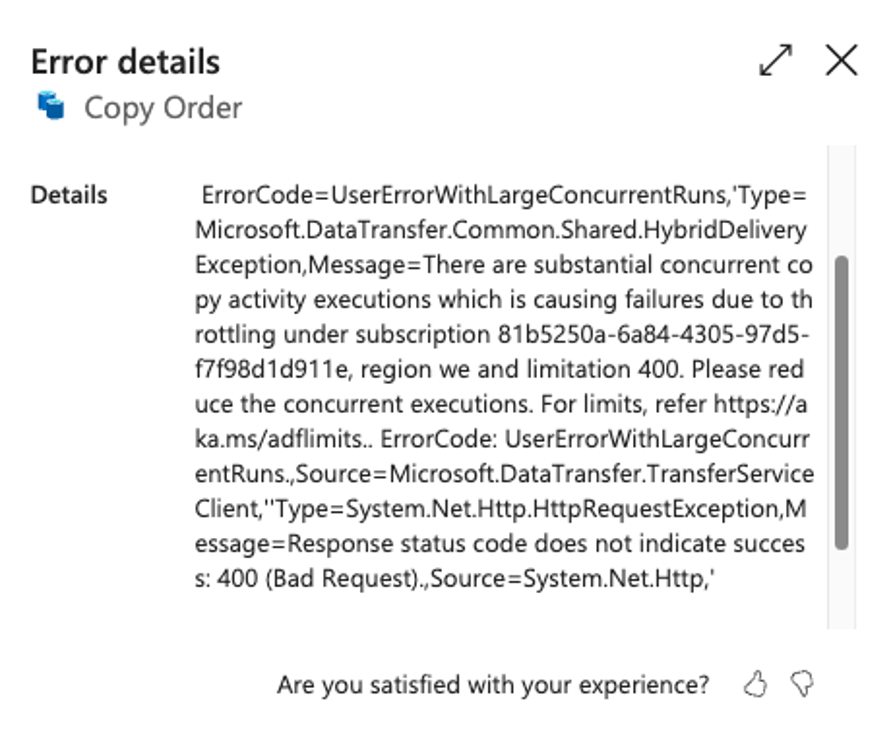Click "Are you satisfied with your experience?" text
This screenshot has height=734, width=894.
coord(493,685)
